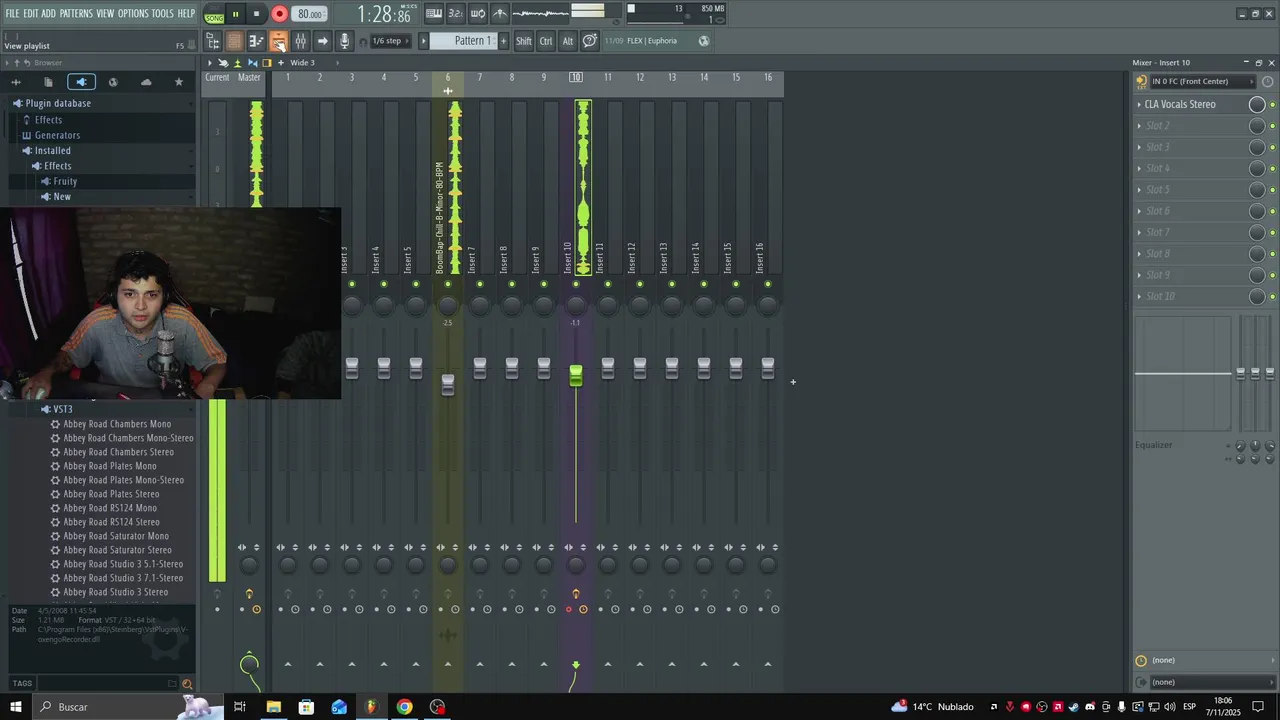Toggle the metronome icon
The image size is (1280, 720).
point(500,14)
